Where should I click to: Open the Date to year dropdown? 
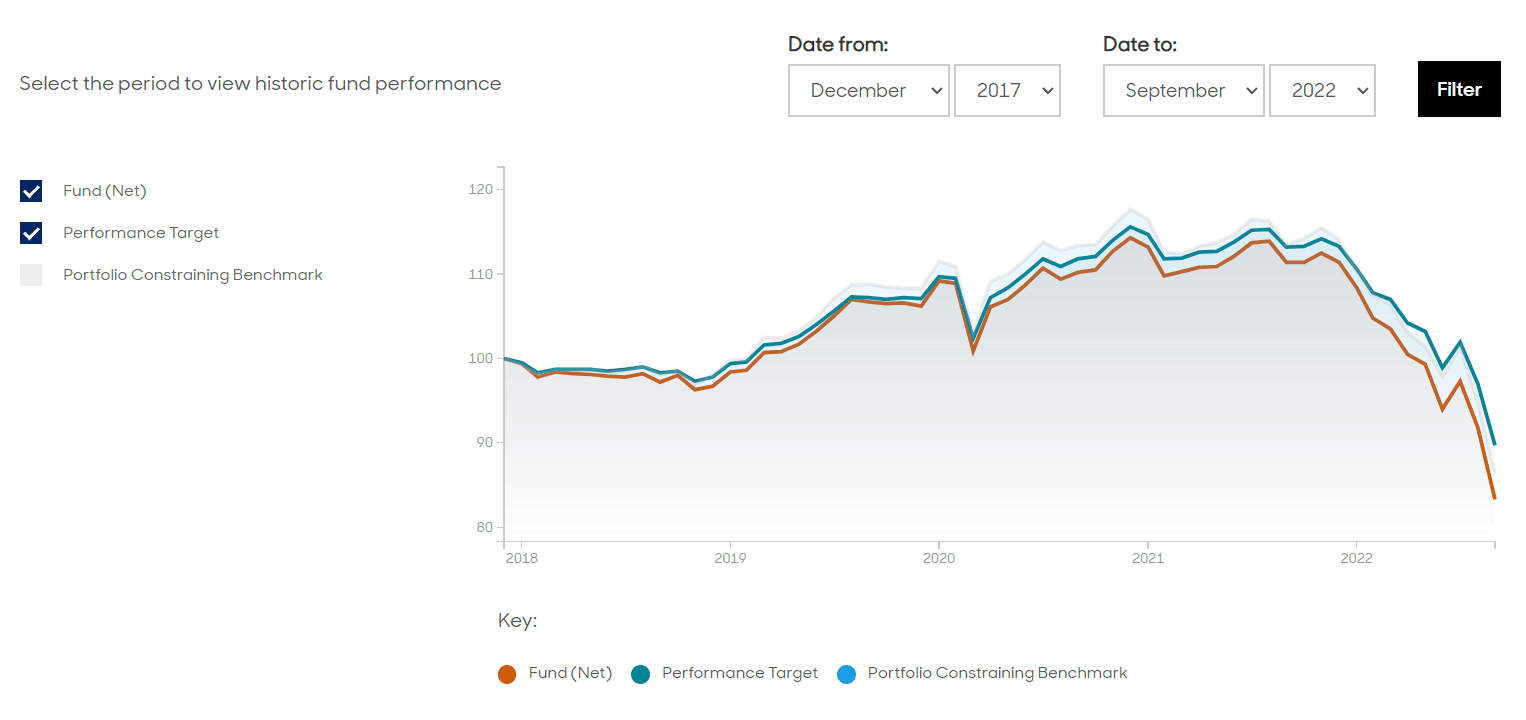(1322, 91)
